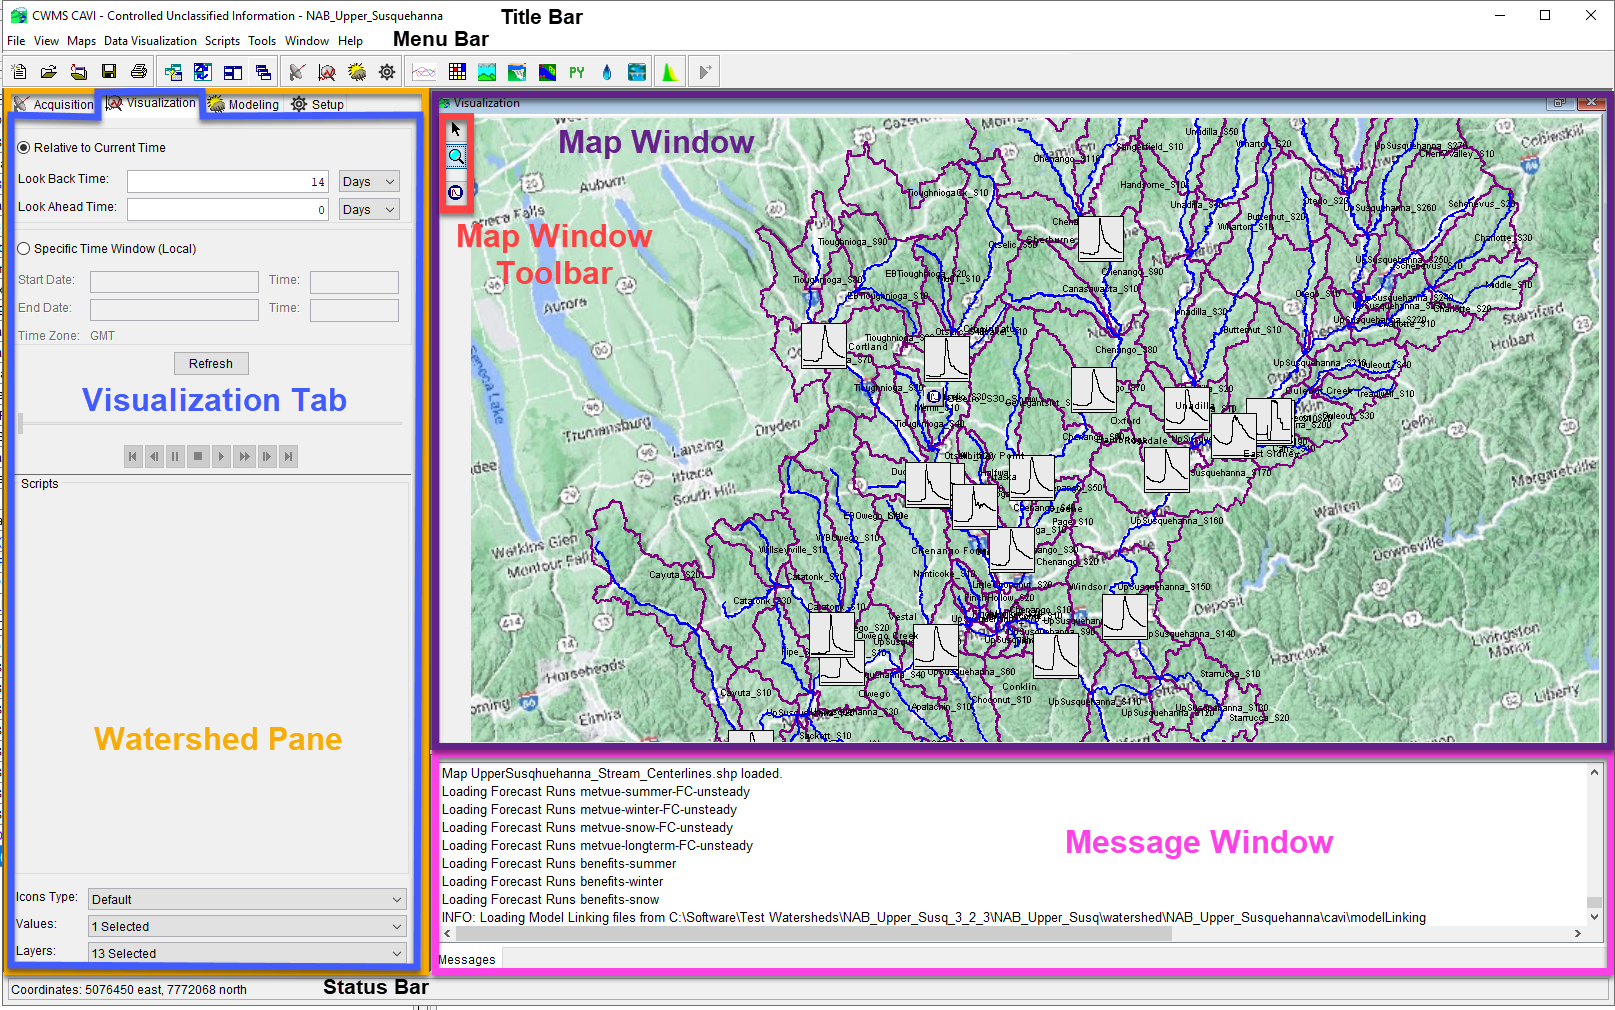
Task: Click the Modeling sun-cloud toolbar icon
Action: click(357, 72)
